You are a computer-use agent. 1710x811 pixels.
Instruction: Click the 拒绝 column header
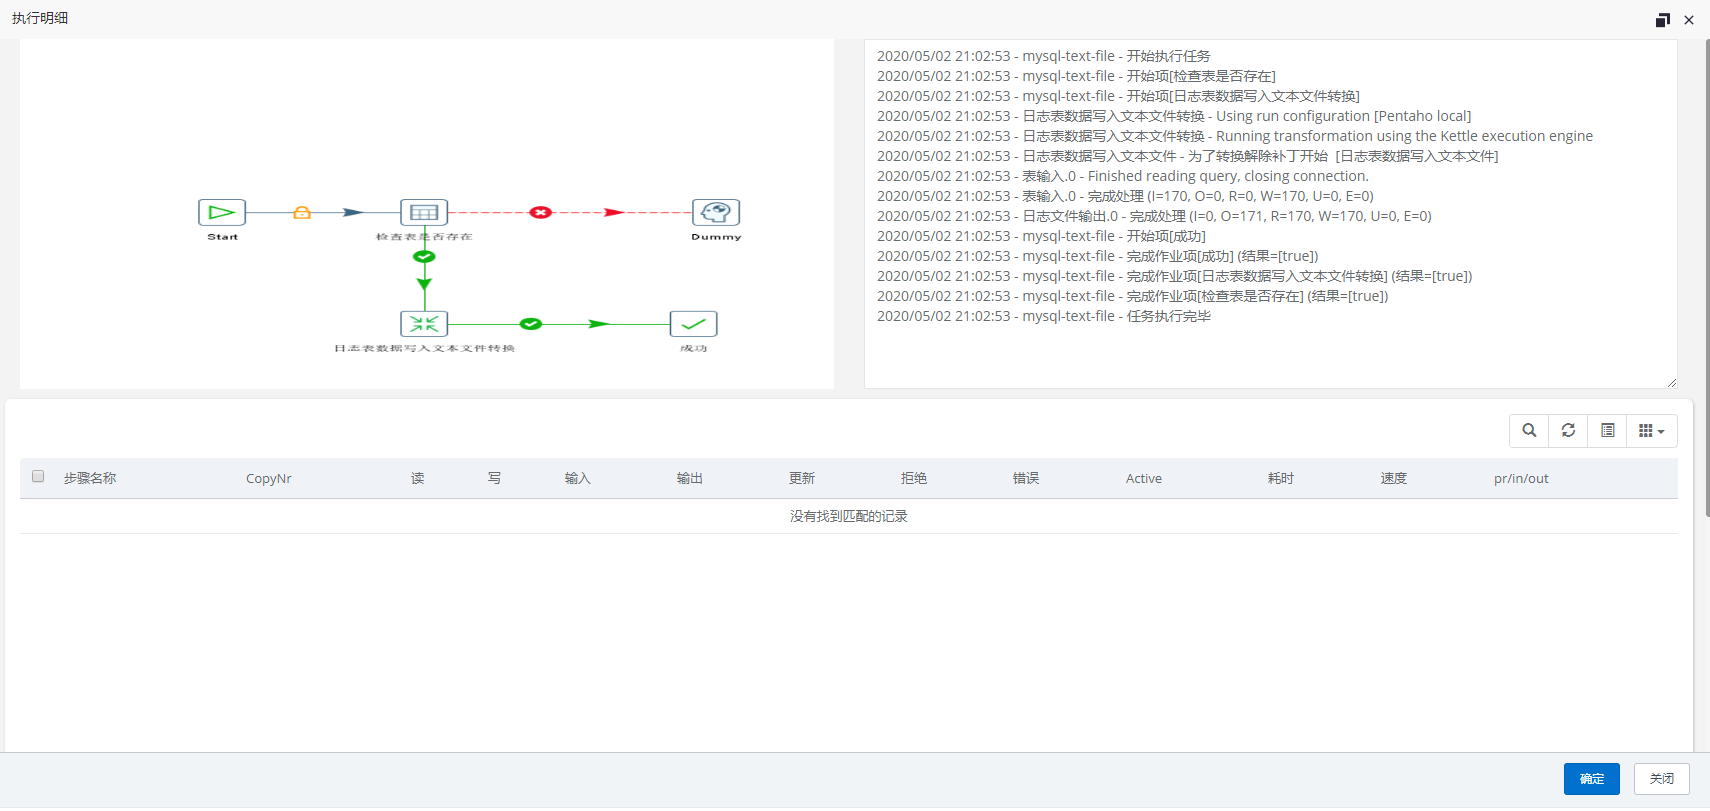[x=913, y=479]
